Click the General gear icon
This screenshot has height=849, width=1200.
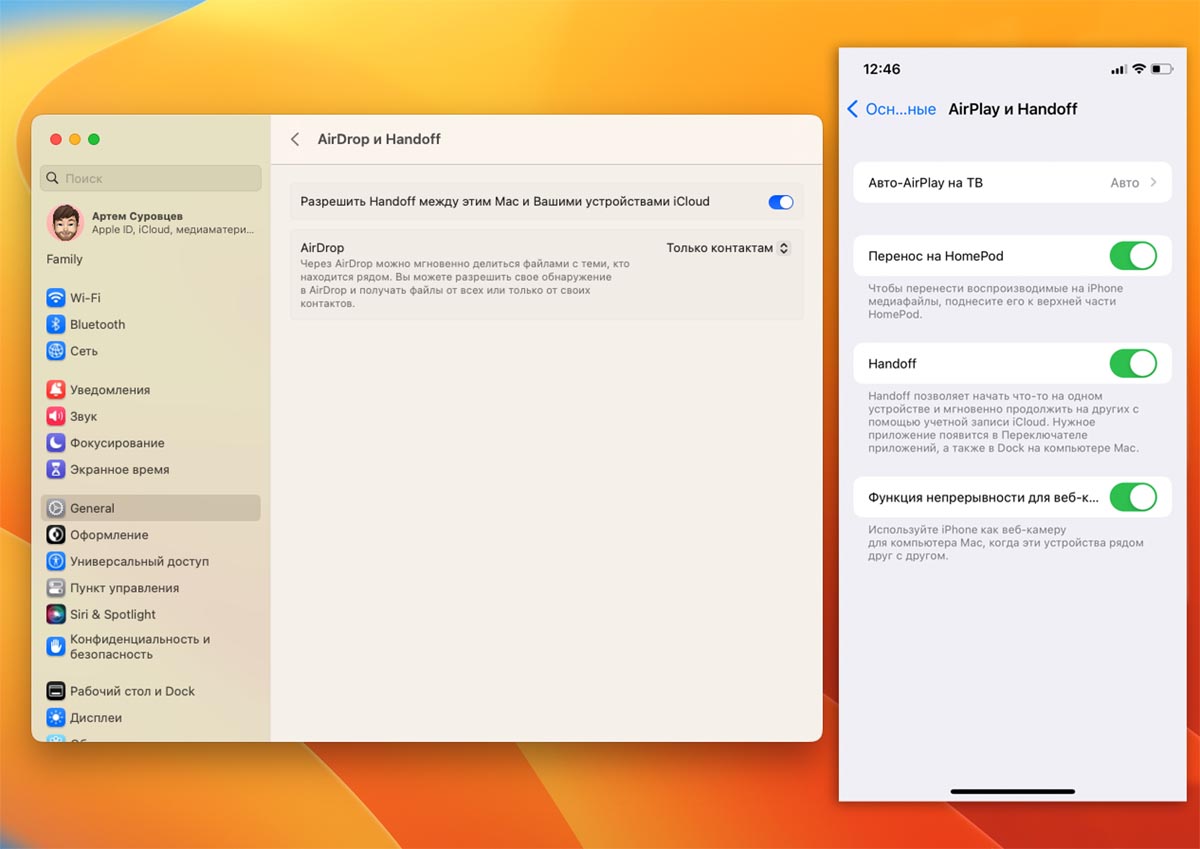pyautogui.click(x=55, y=508)
